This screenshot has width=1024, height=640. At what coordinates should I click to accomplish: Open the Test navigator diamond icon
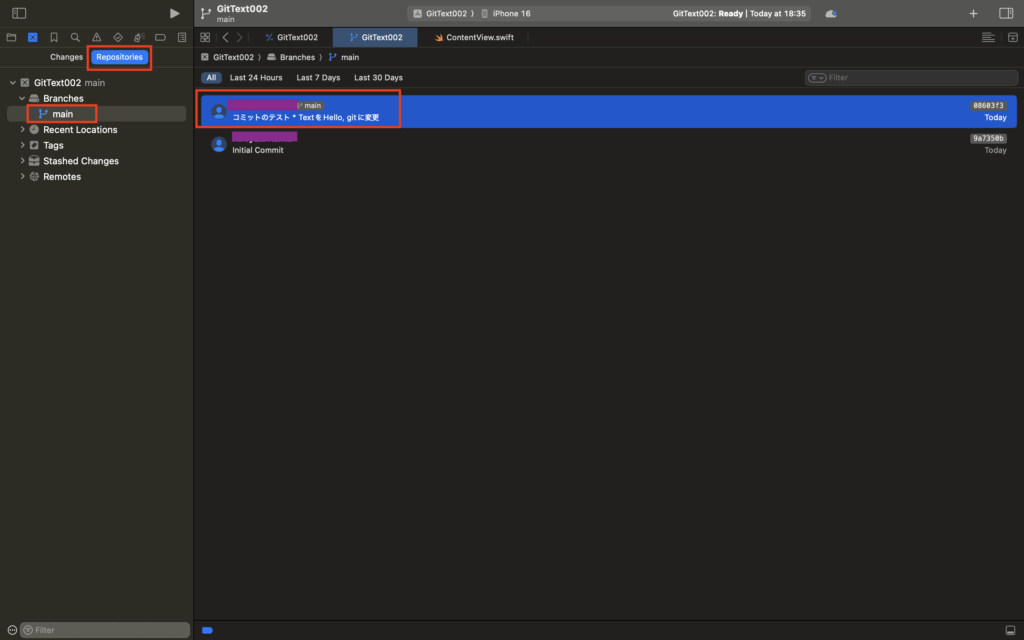point(118,37)
